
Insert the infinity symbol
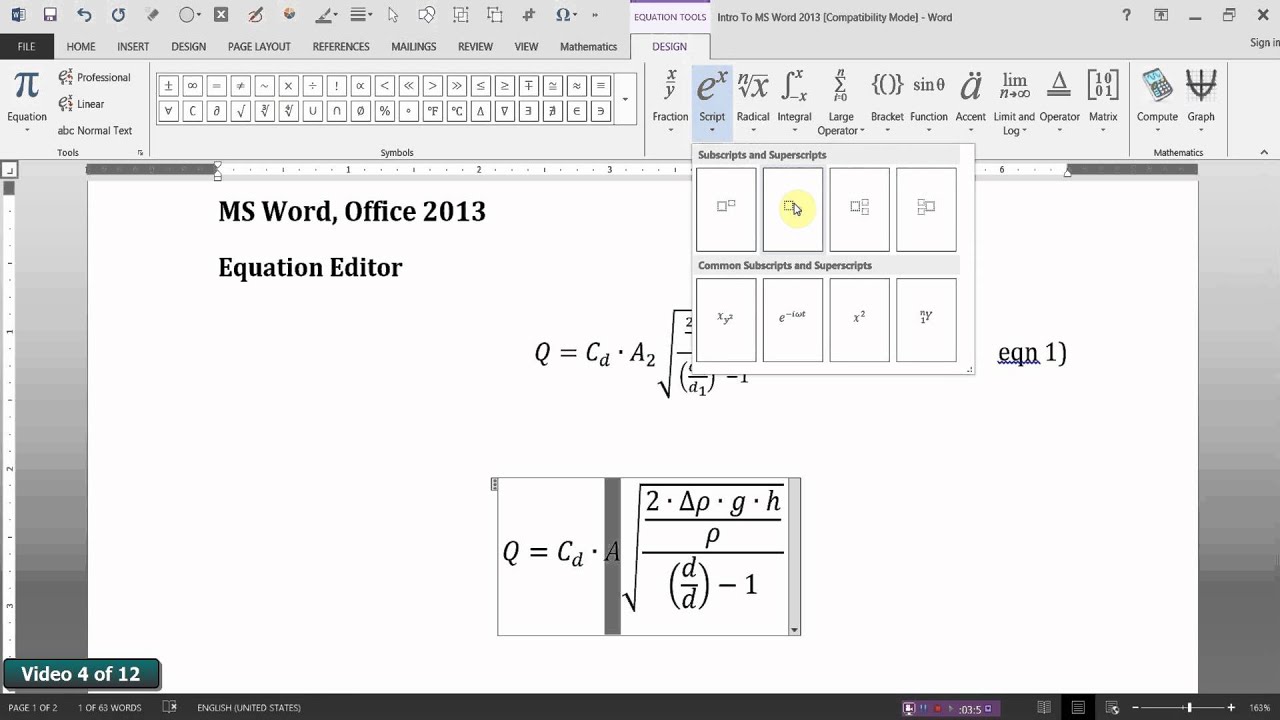tap(192, 86)
